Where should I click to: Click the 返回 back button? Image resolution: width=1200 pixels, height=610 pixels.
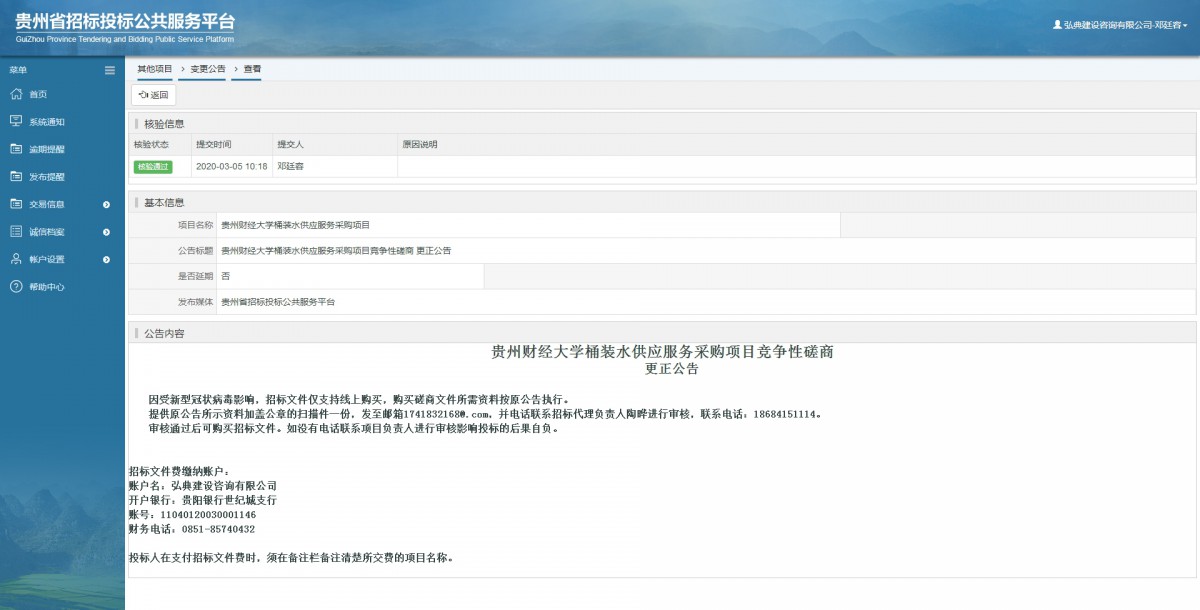coord(154,95)
